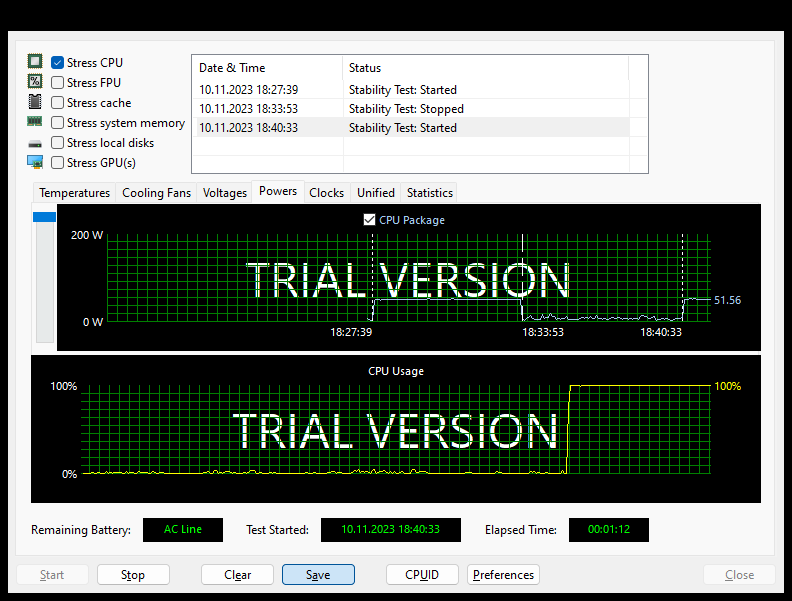
Task: Click the Elapsed Time 00:01:12 field
Action: click(609, 530)
